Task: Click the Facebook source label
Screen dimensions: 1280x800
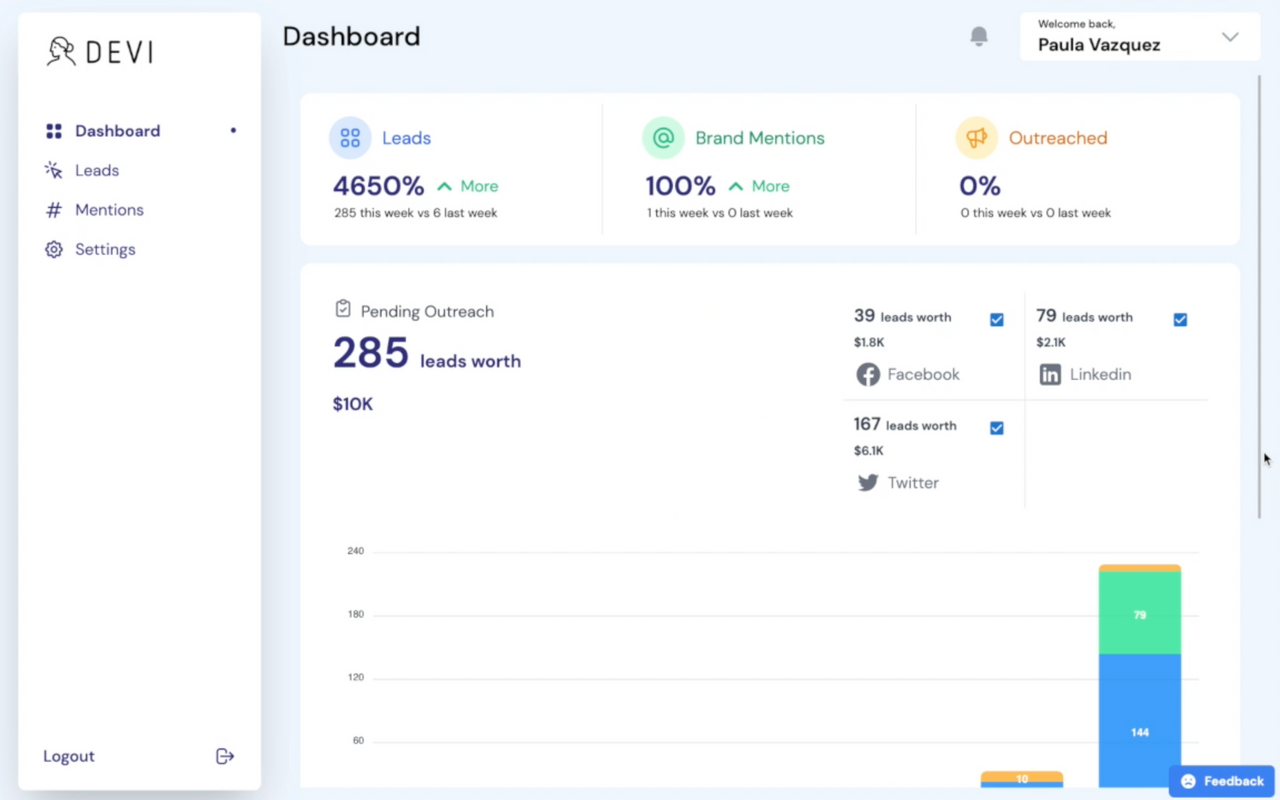Action: (923, 374)
